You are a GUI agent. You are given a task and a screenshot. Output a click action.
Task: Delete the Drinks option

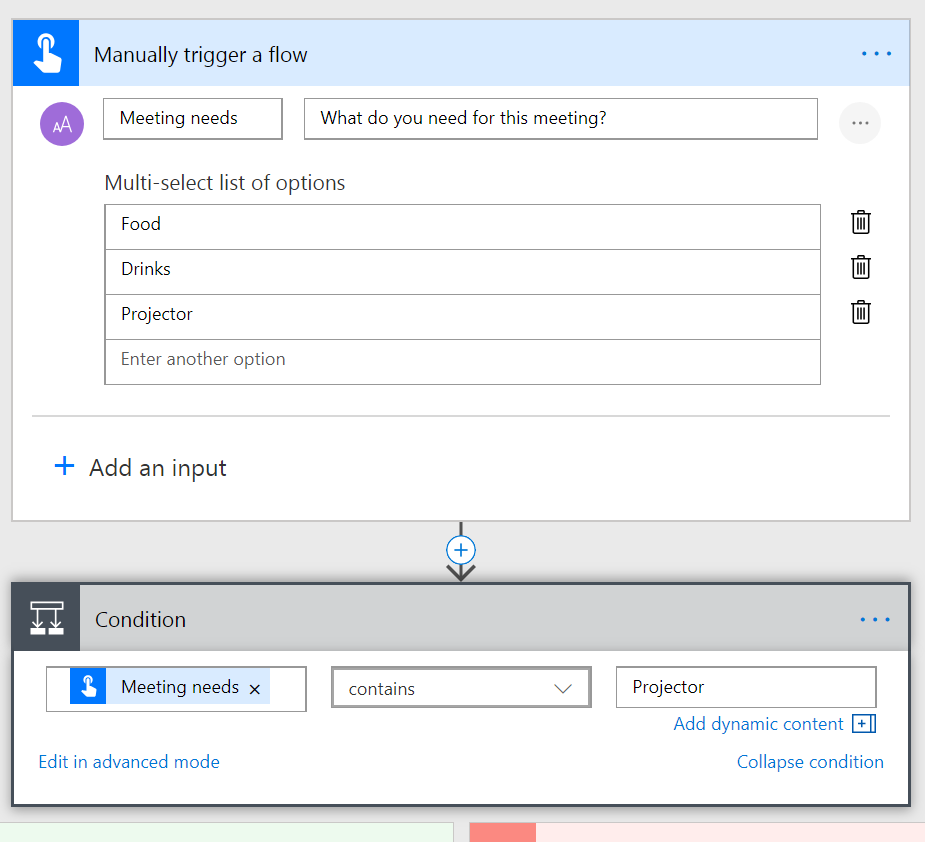tap(860, 268)
